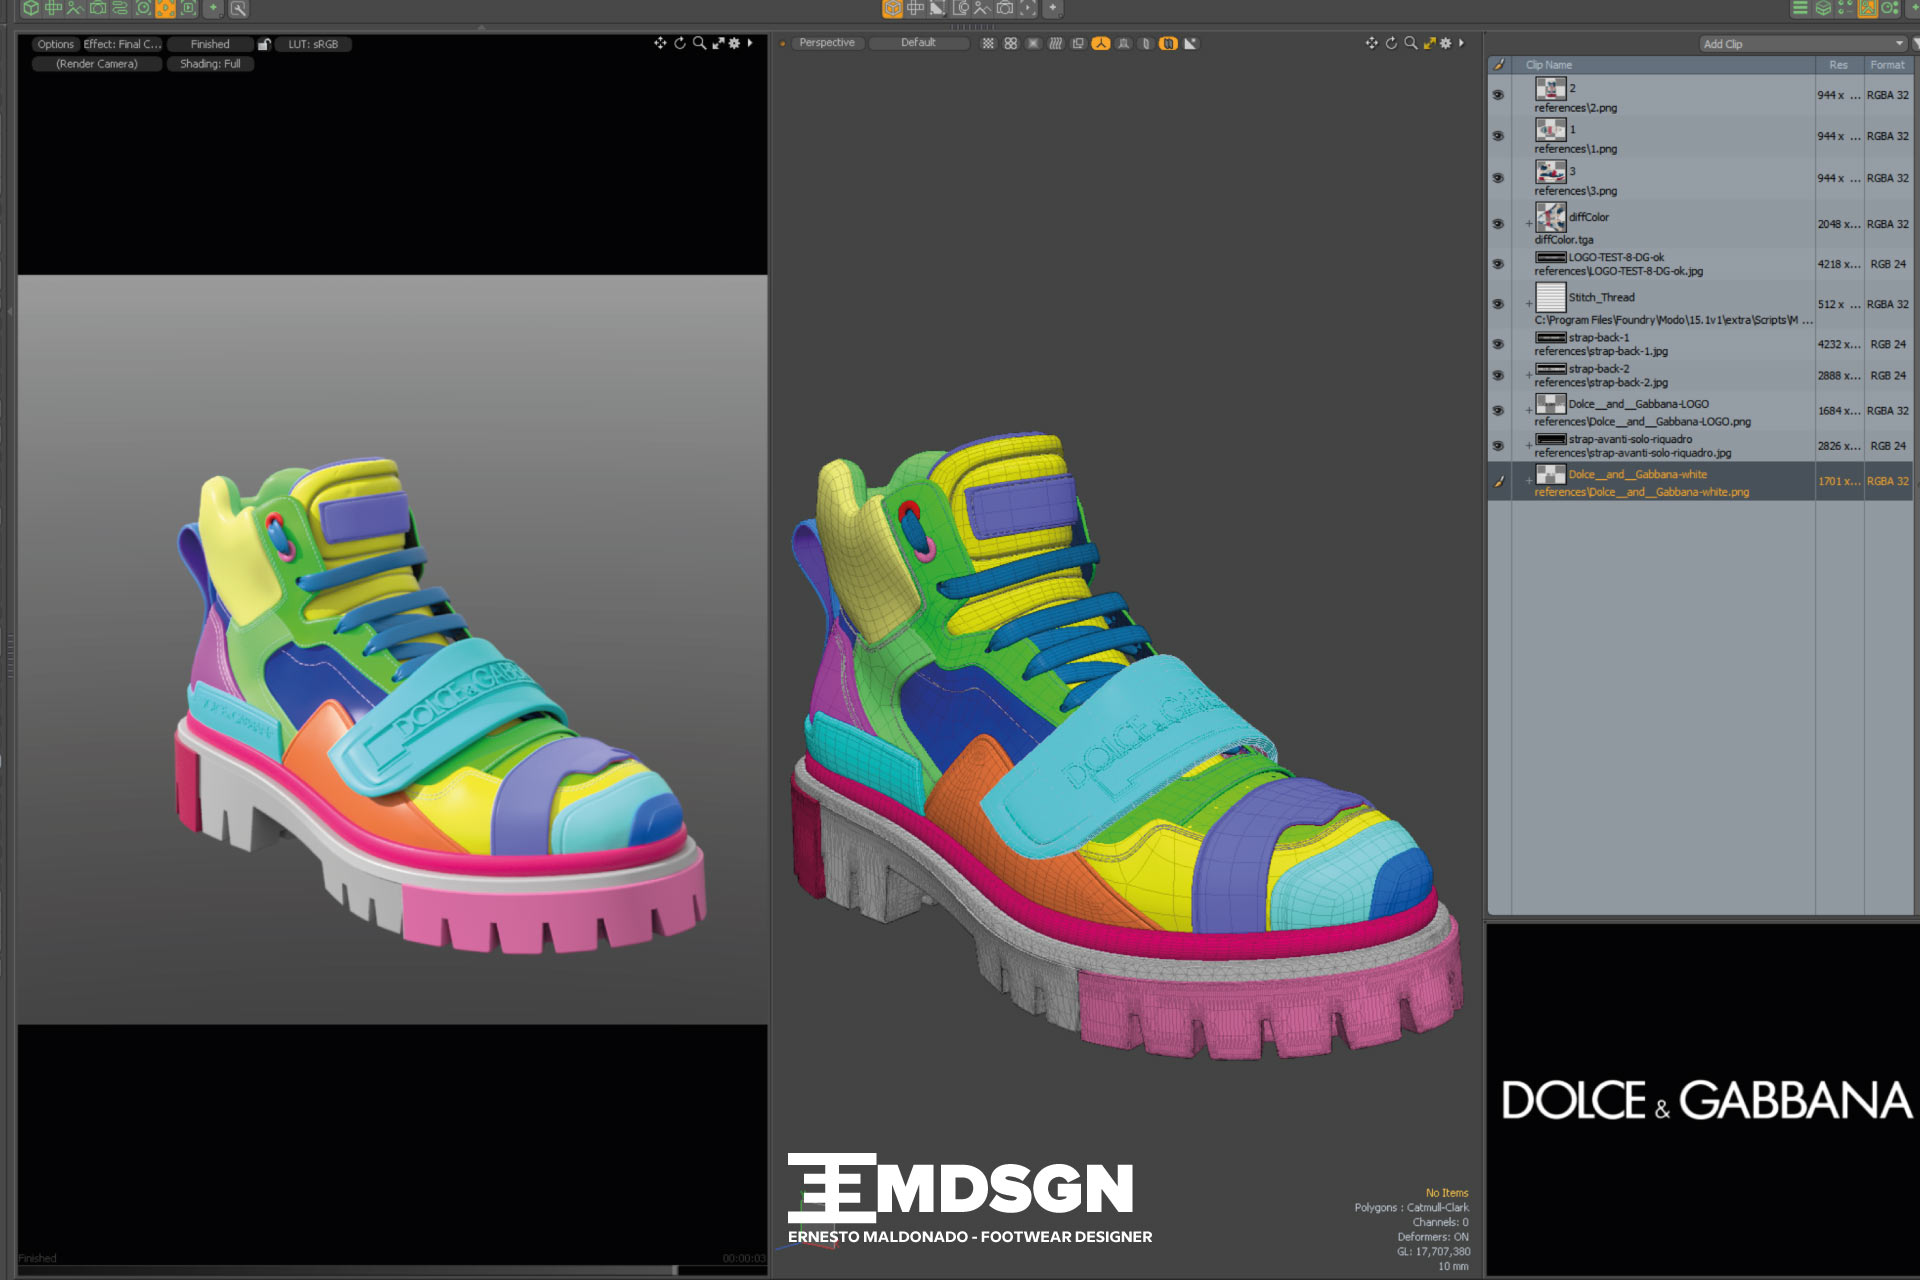
Task: Click the dotted grid icon in the Perspective viewport toolbar
Action: [x=988, y=43]
